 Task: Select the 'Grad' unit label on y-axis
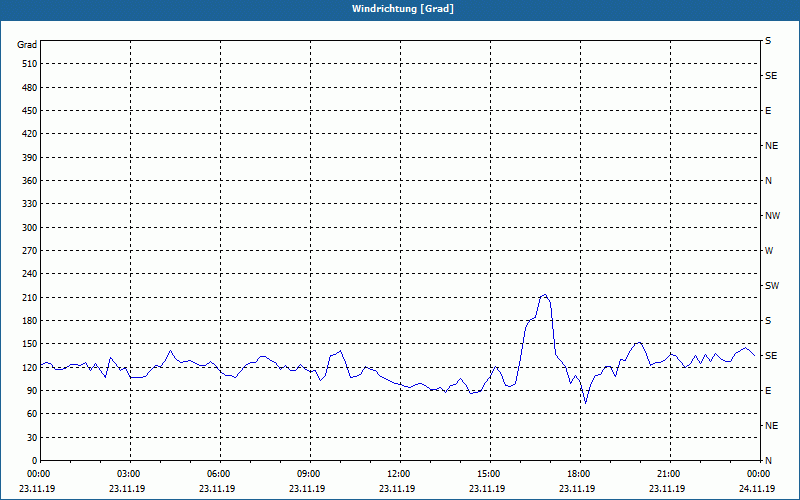27,45
